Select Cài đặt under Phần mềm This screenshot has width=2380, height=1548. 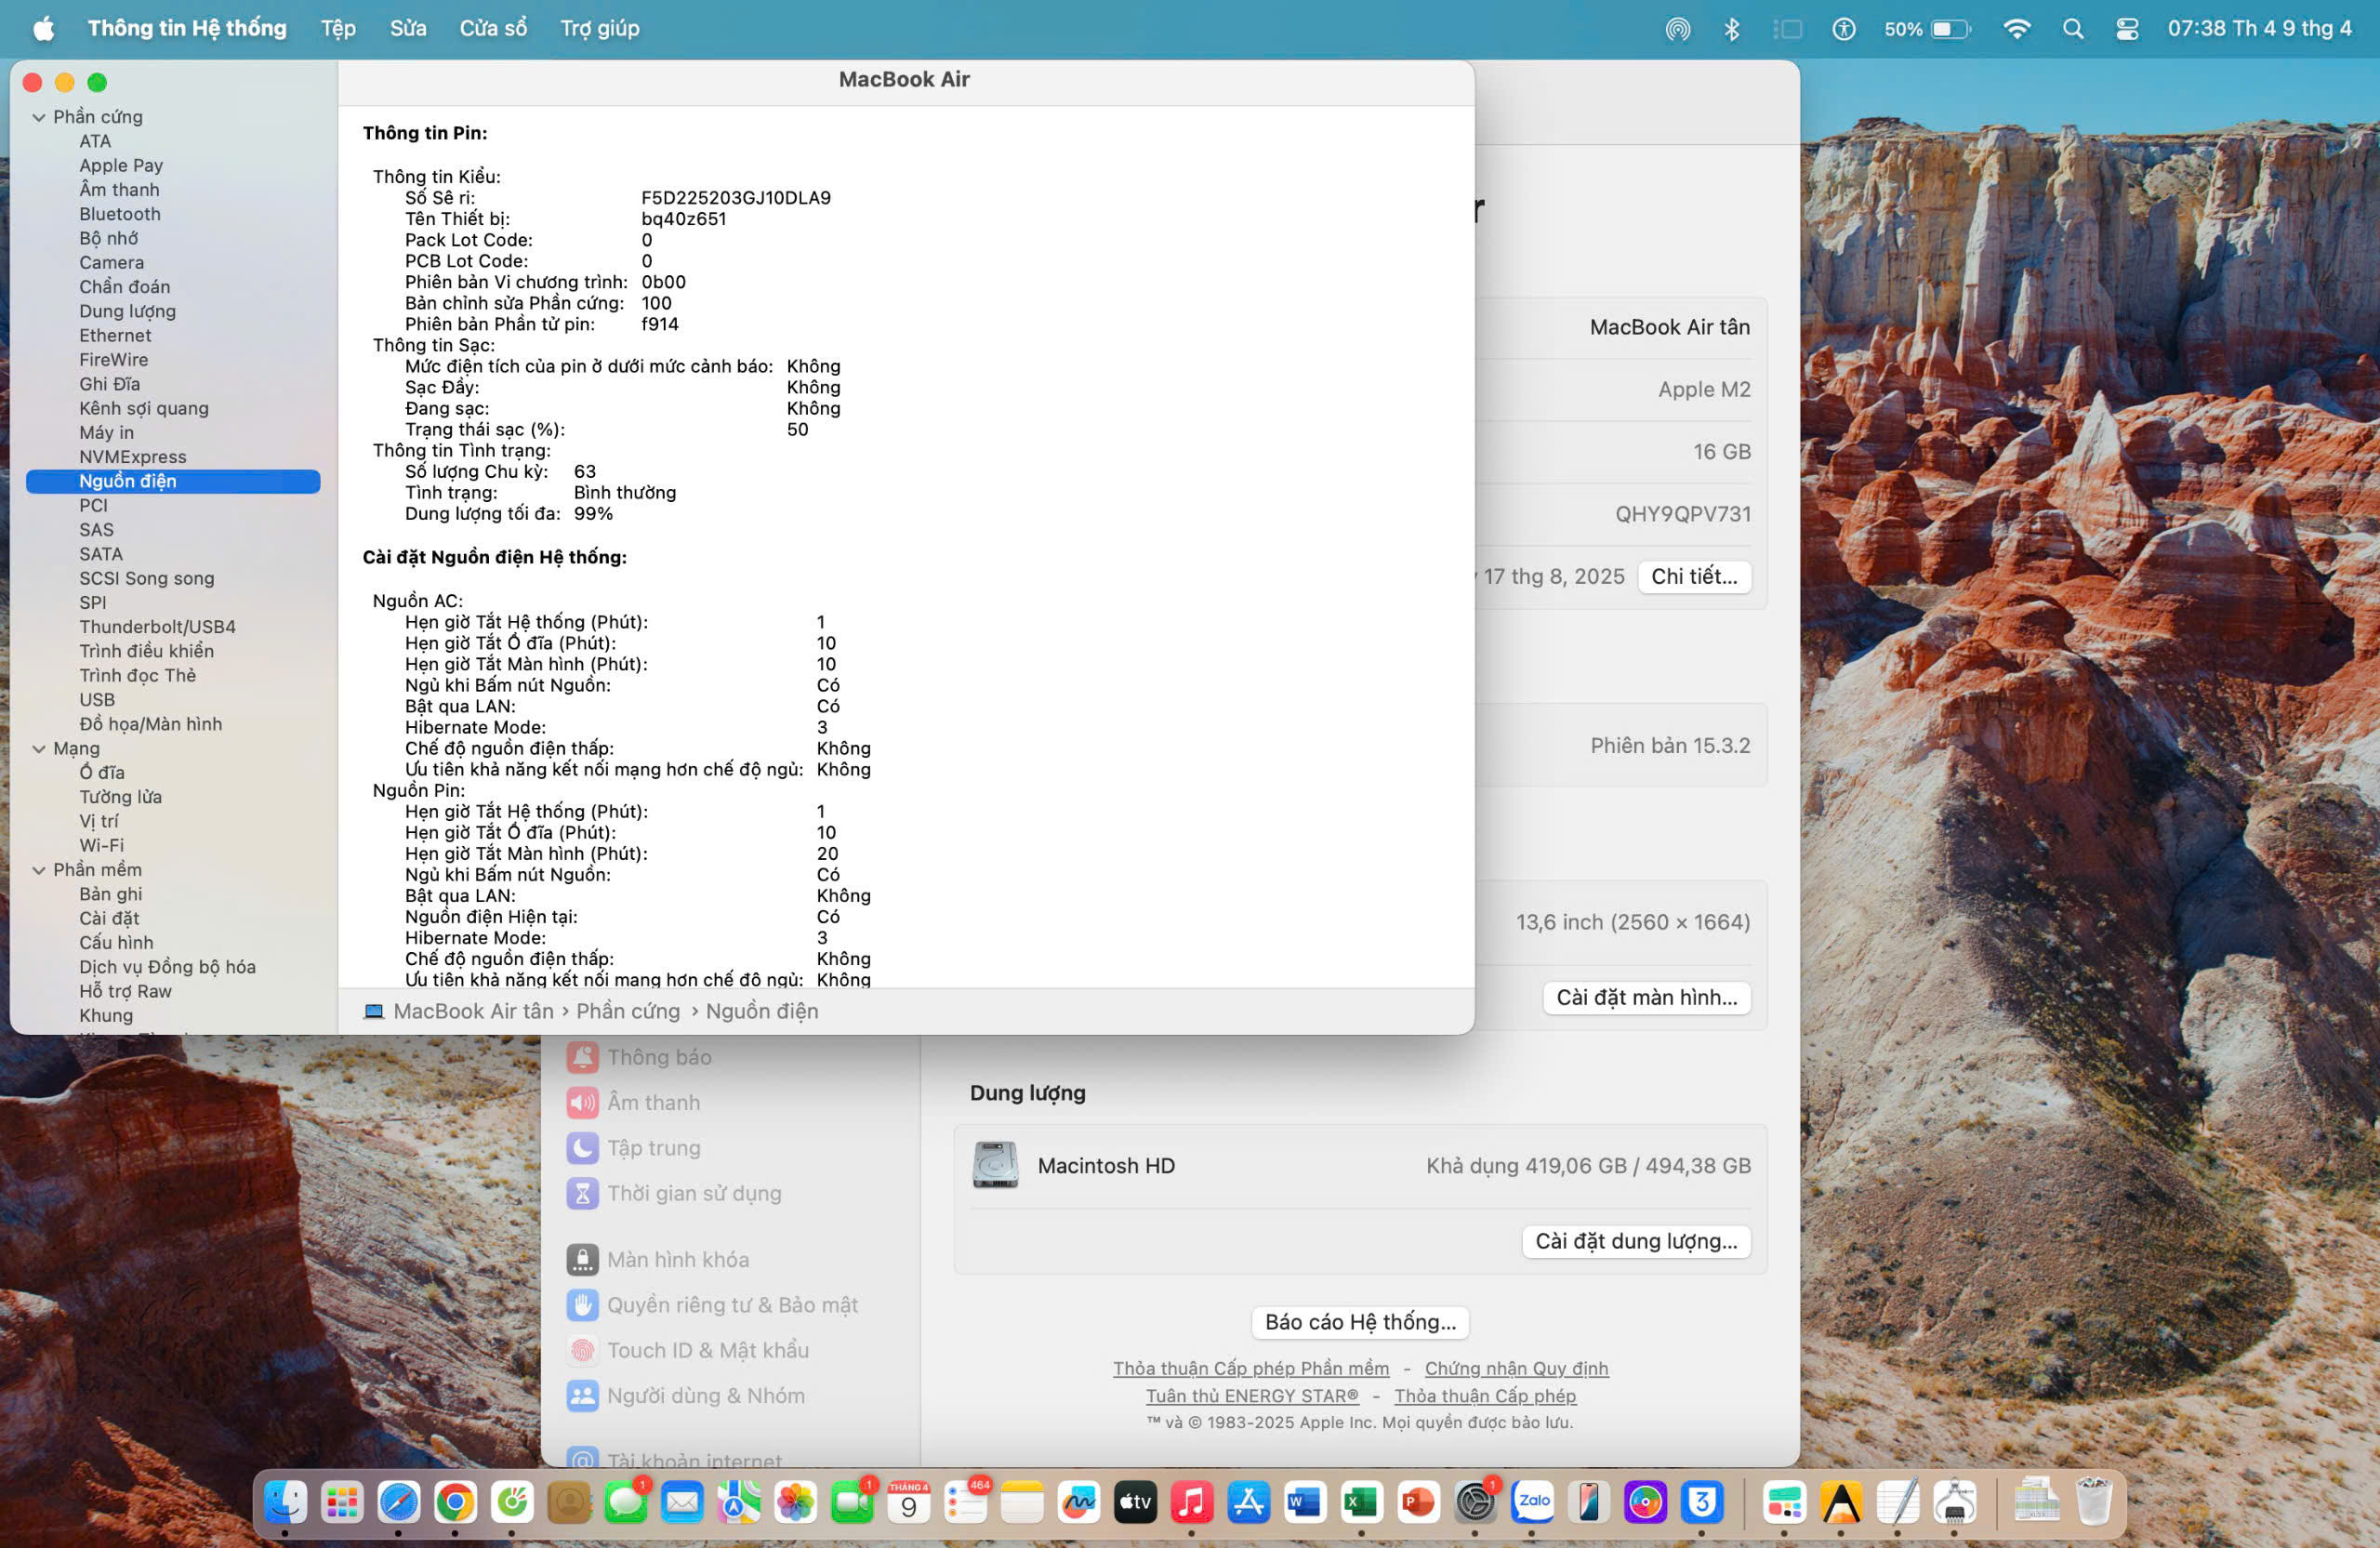[x=110, y=918]
